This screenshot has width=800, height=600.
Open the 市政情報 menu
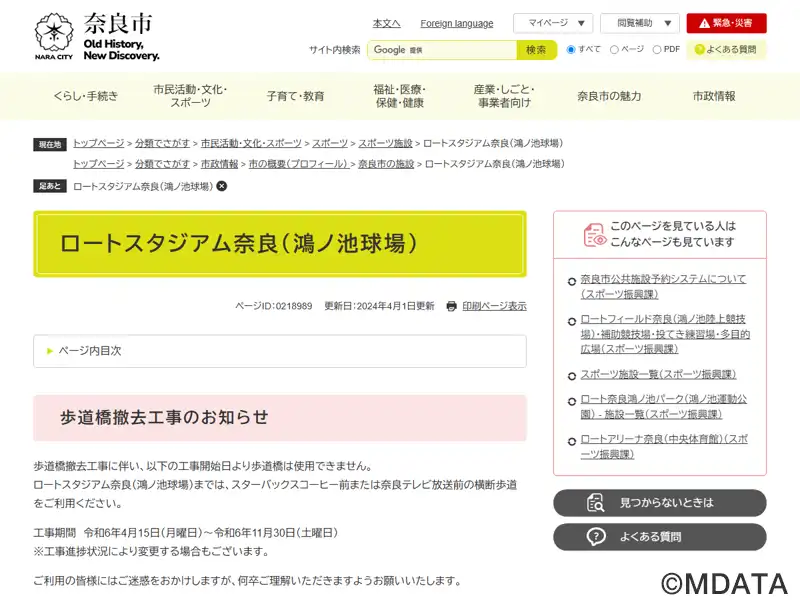coord(714,96)
